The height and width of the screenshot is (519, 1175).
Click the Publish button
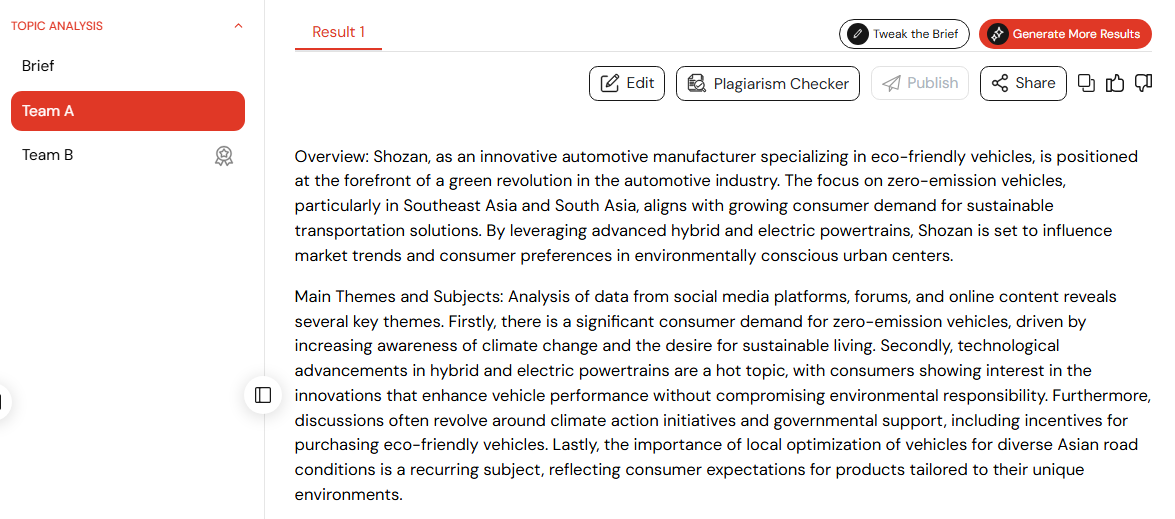919,83
